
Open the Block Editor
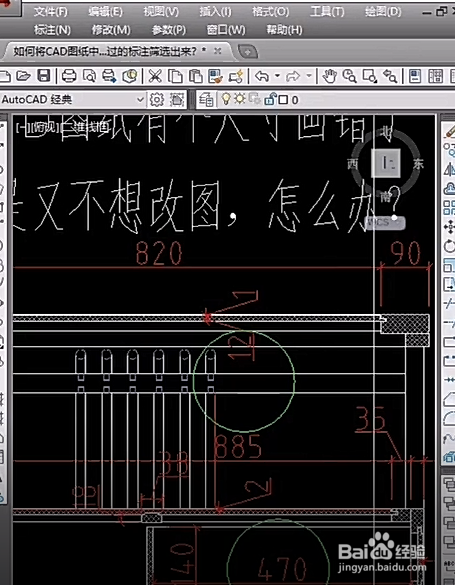pyautogui.click(x=236, y=76)
